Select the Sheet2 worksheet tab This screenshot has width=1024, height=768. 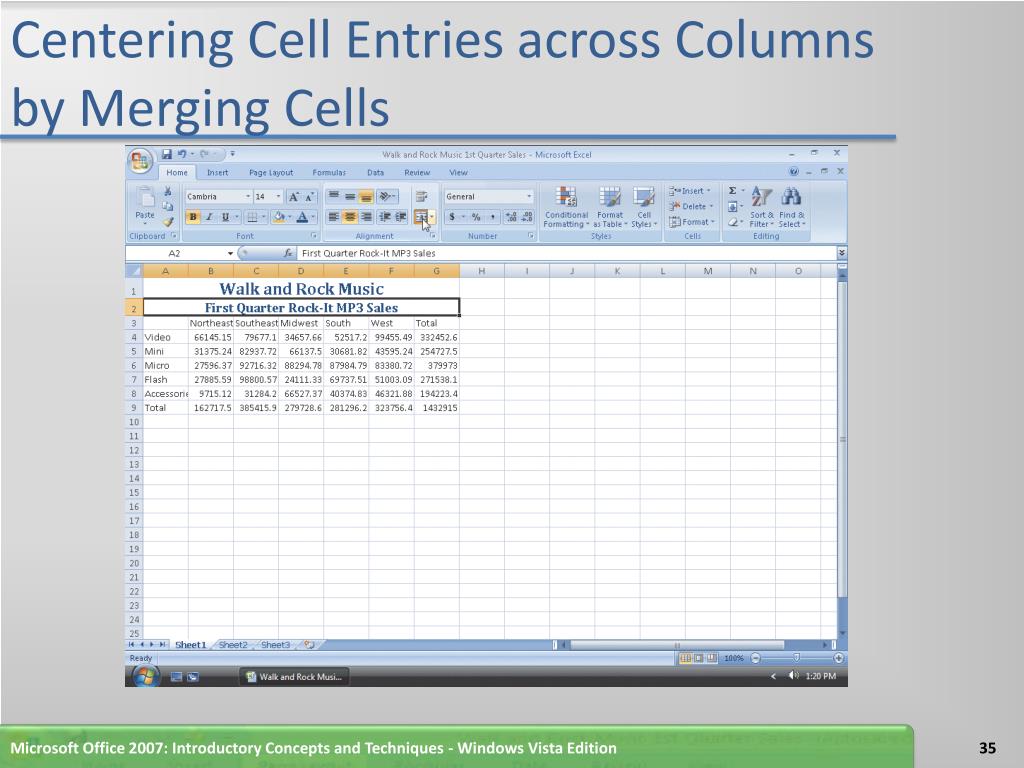click(x=233, y=645)
